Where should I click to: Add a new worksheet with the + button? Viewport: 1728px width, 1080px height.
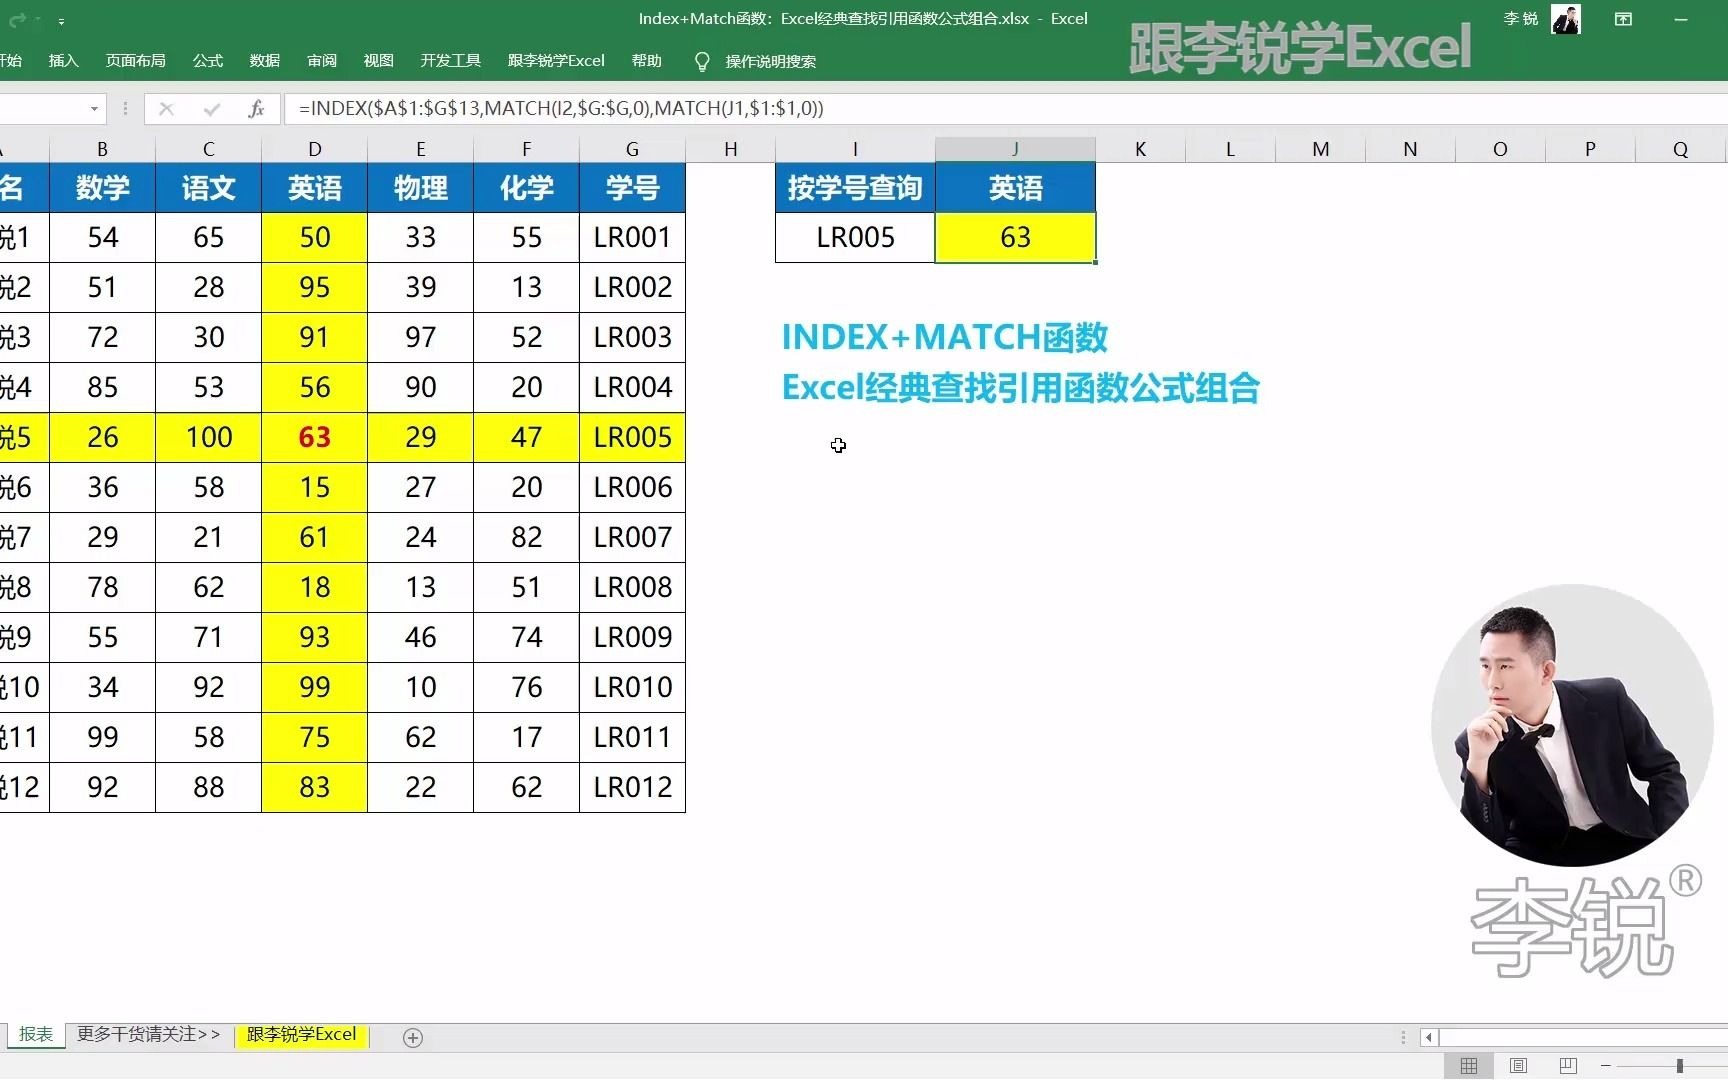point(412,1038)
